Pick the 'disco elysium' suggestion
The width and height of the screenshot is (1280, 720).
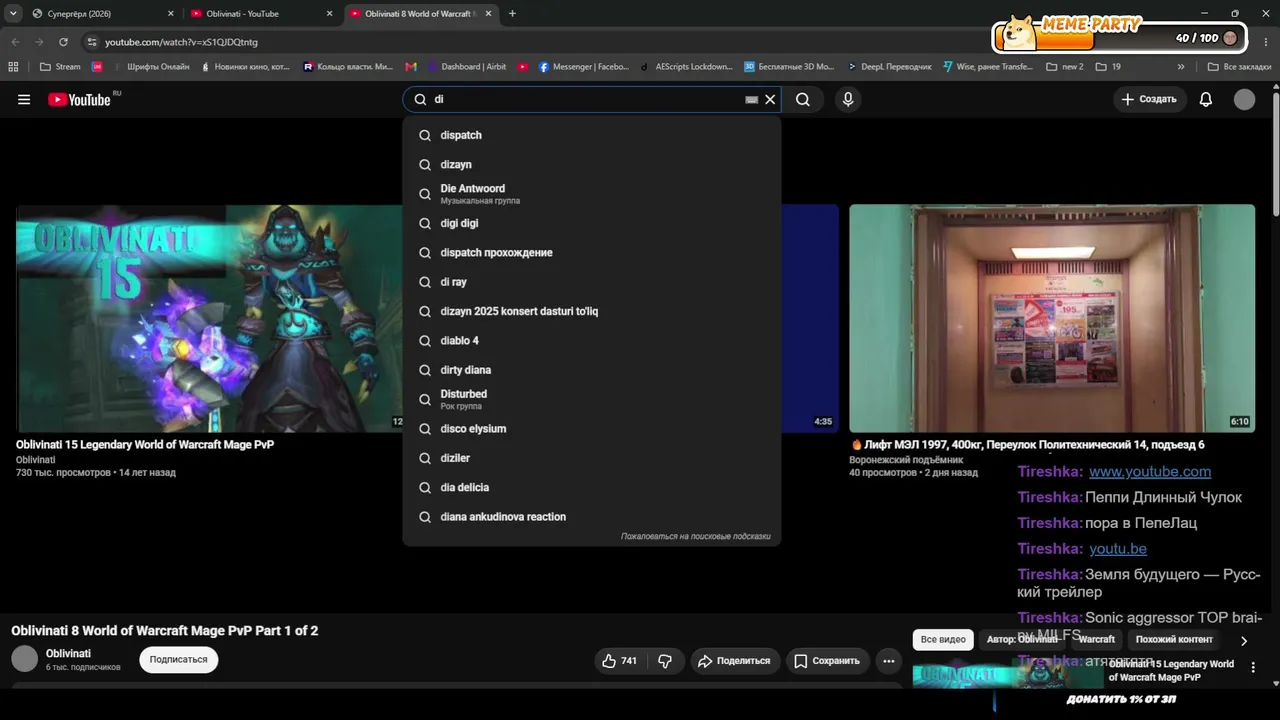[x=592, y=428]
